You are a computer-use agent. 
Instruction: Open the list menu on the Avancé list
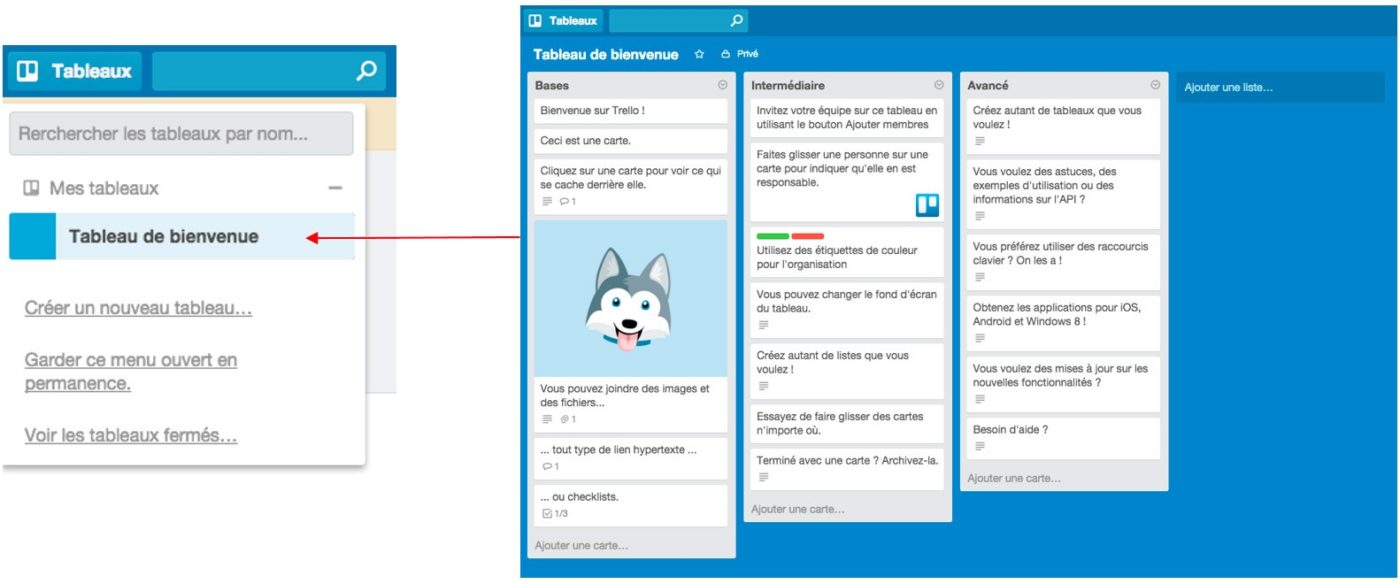(x=1155, y=85)
